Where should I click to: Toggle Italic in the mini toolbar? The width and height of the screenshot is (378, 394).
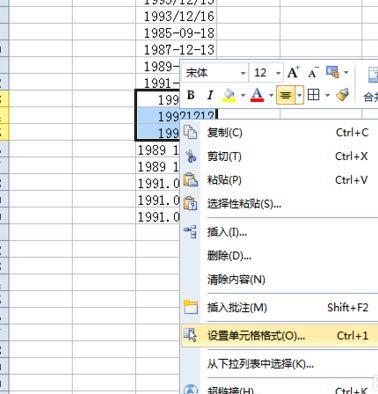tap(210, 95)
